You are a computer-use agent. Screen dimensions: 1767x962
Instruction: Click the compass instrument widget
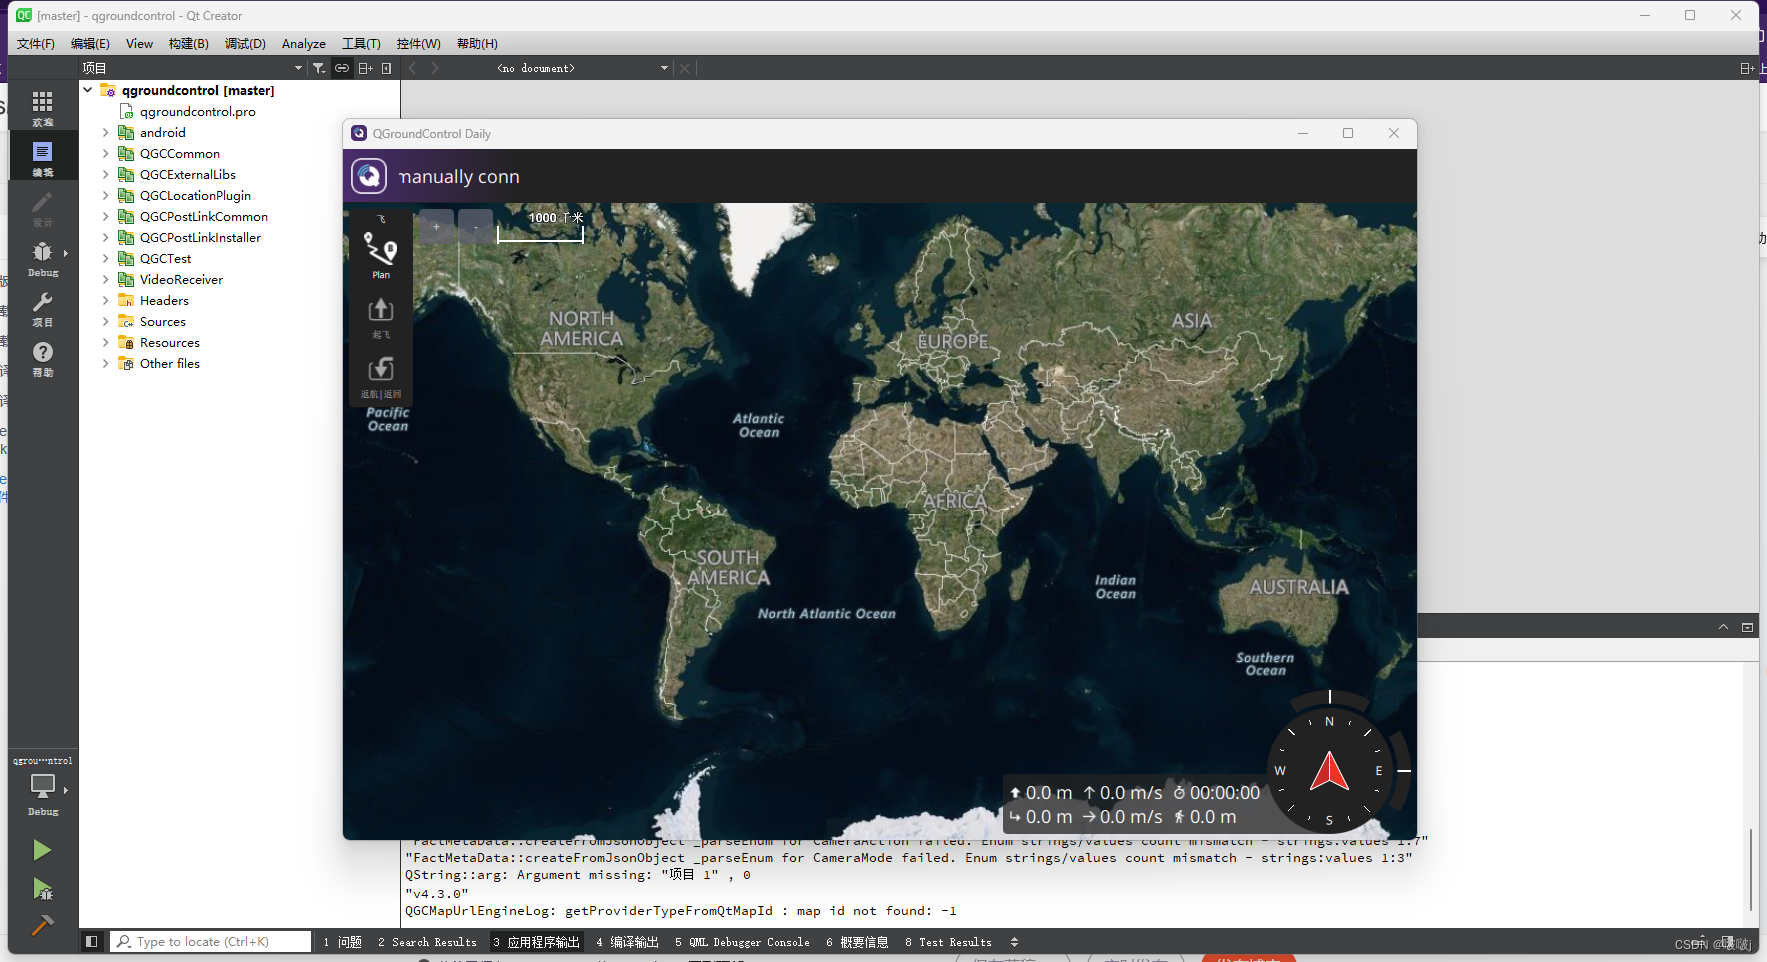point(1329,771)
